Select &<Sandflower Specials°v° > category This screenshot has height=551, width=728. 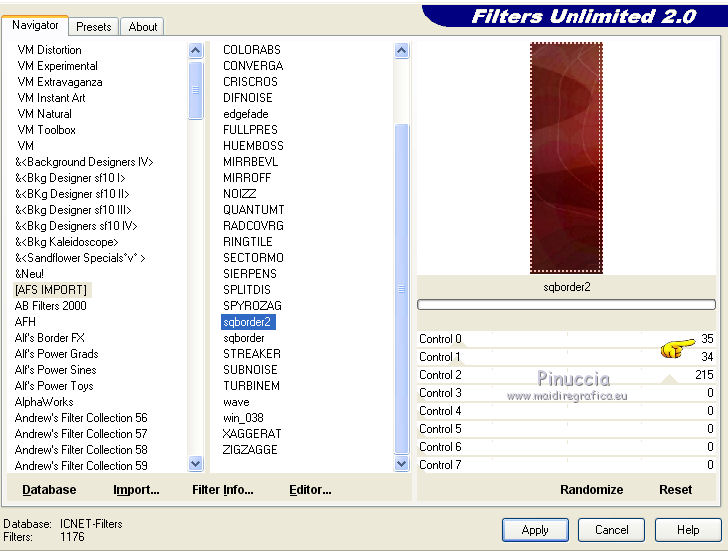tap(80, 258)
